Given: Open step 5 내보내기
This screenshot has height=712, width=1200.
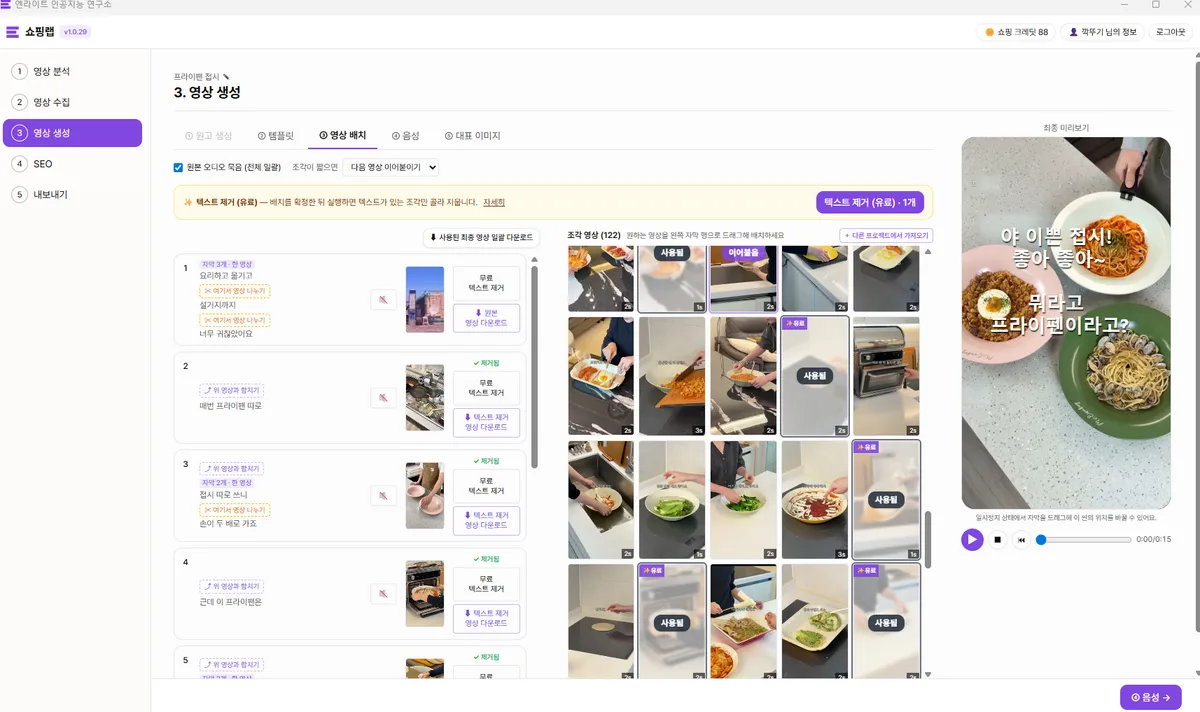Looking at the screenshot, I should coord(72,194).
